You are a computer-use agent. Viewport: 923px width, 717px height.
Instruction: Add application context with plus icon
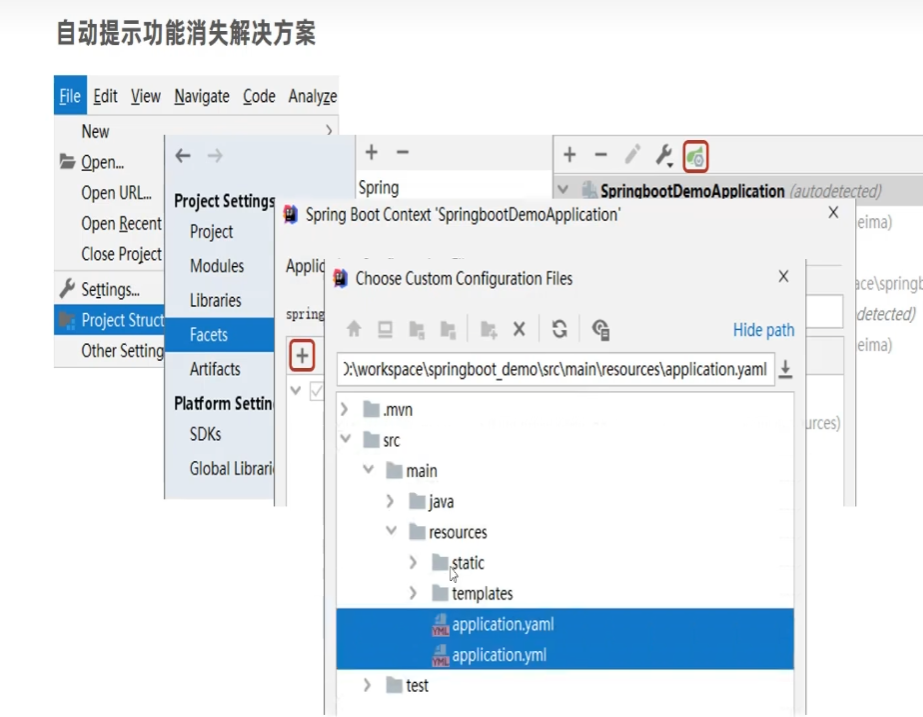click(x=569, y=155)
